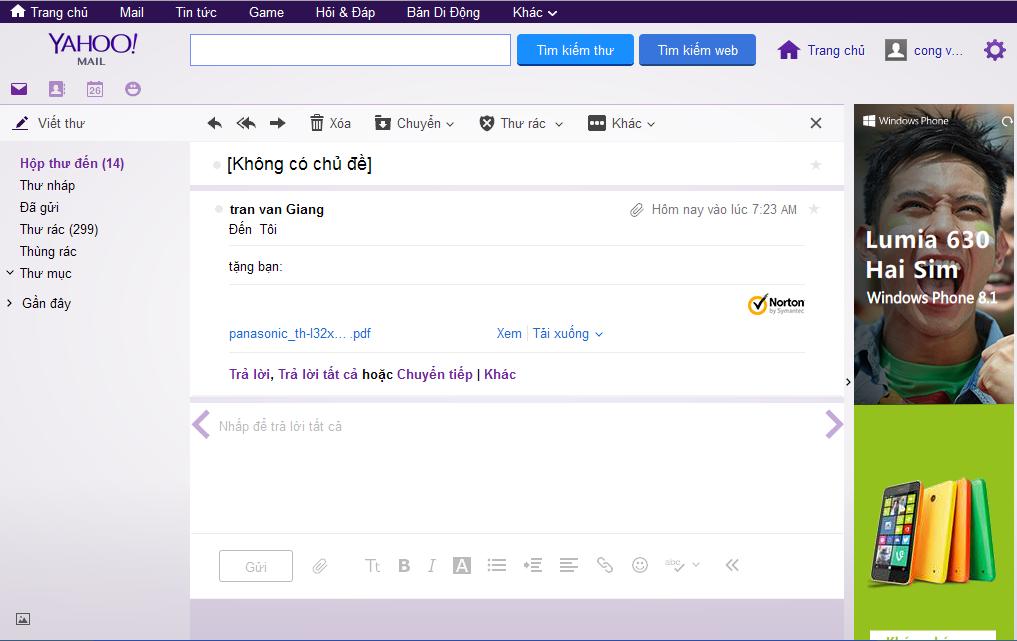Go to previous message with left chevron
This screenshot has width=1017, height=641.
201,425
